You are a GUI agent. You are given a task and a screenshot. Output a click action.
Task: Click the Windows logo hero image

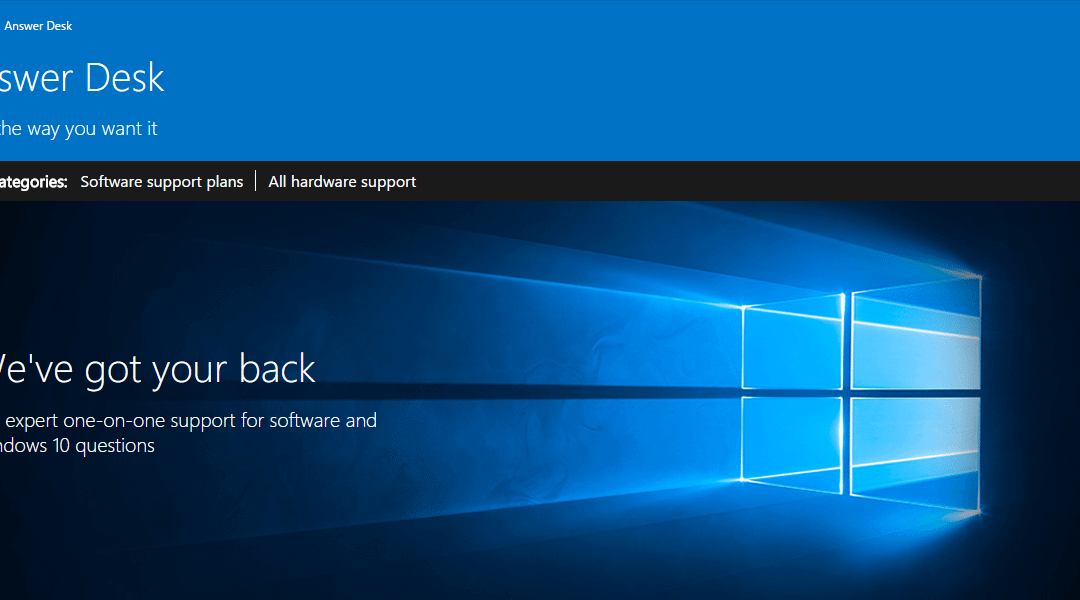tap(861, 393)
